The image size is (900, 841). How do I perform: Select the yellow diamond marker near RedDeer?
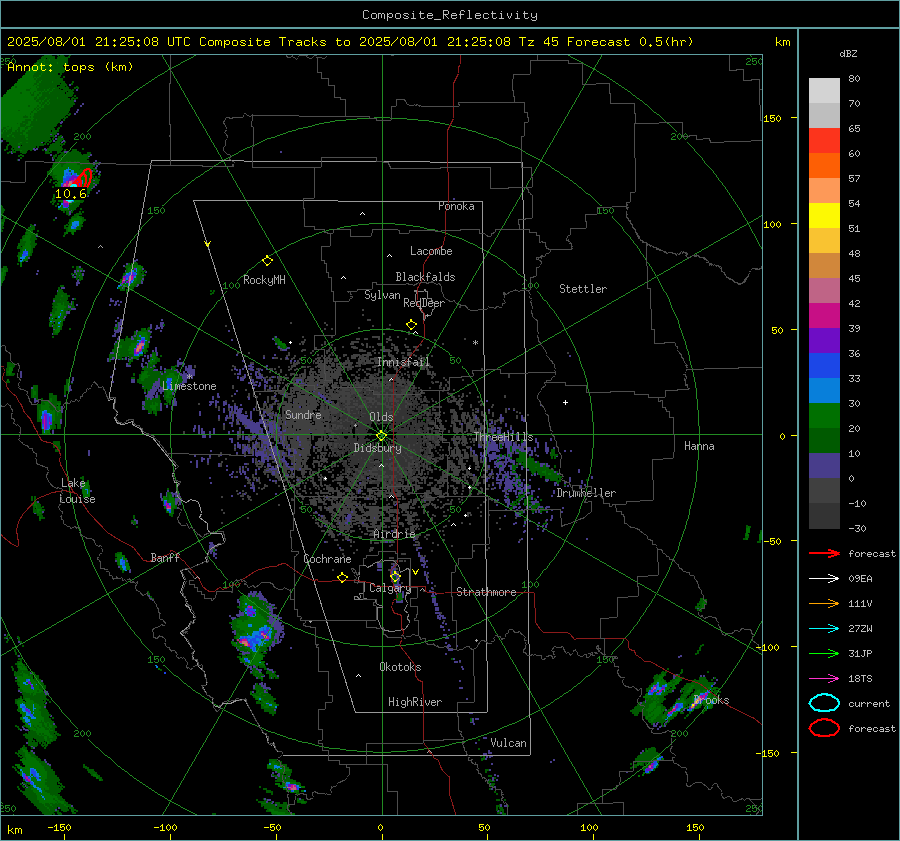tap(411, 325)
